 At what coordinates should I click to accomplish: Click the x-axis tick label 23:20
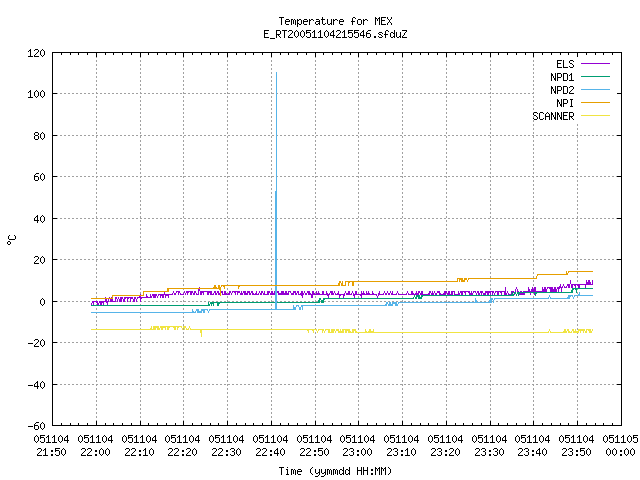pyautogui.click(x=445, y=452)
